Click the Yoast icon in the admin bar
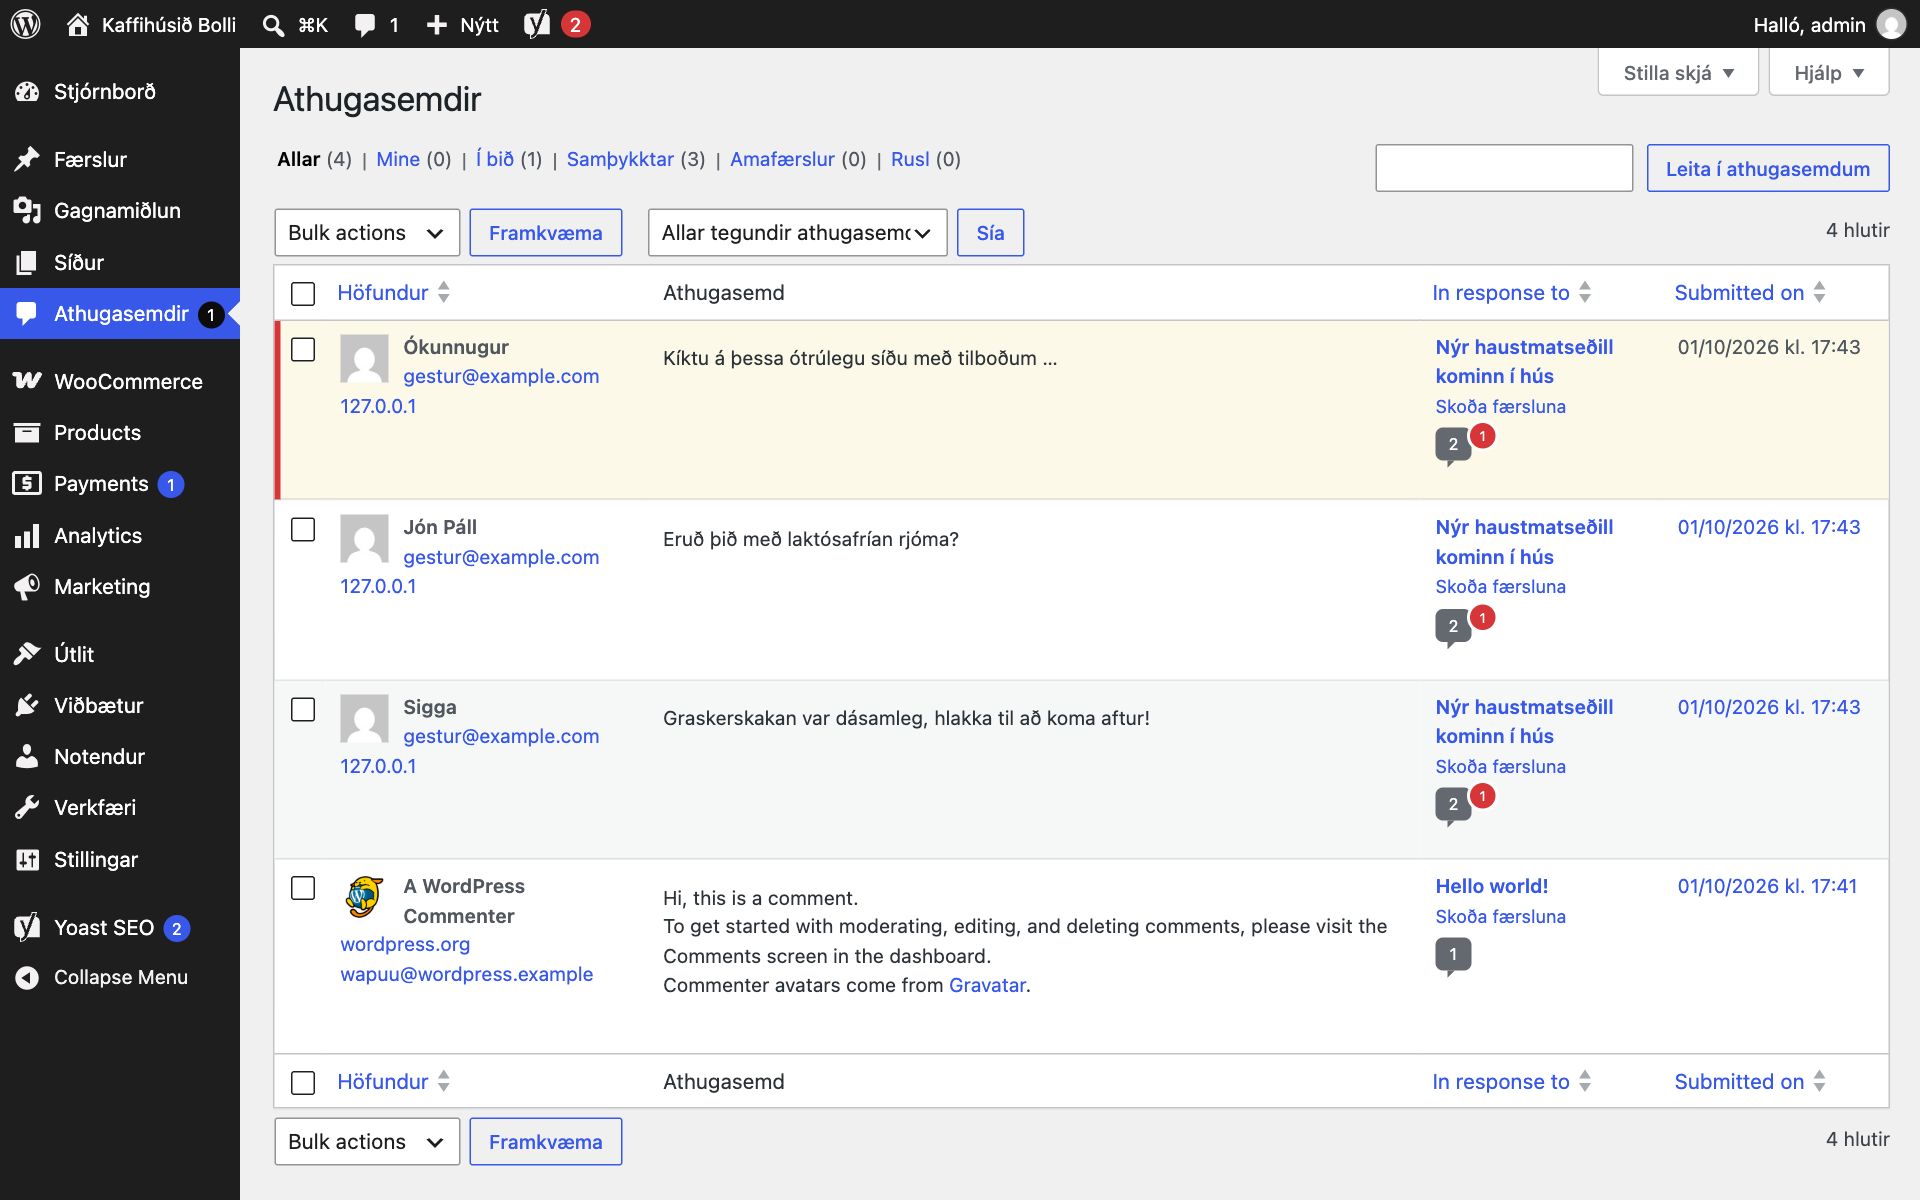The height and width of the screenshot is (1200, 1920). [x=537, y=24]
